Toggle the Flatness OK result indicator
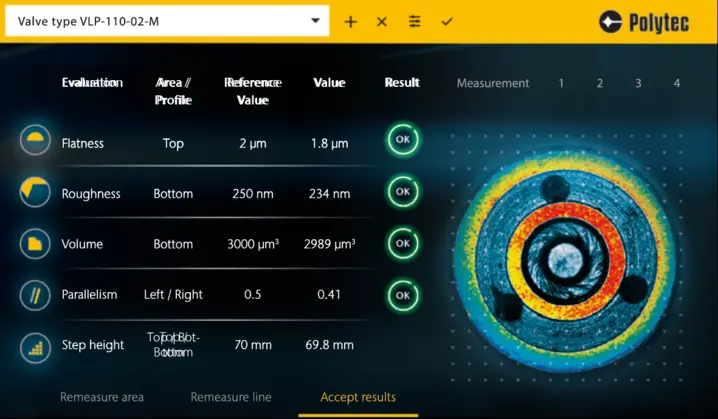This screenshot has height=419, width=718. tap(403, 141)
